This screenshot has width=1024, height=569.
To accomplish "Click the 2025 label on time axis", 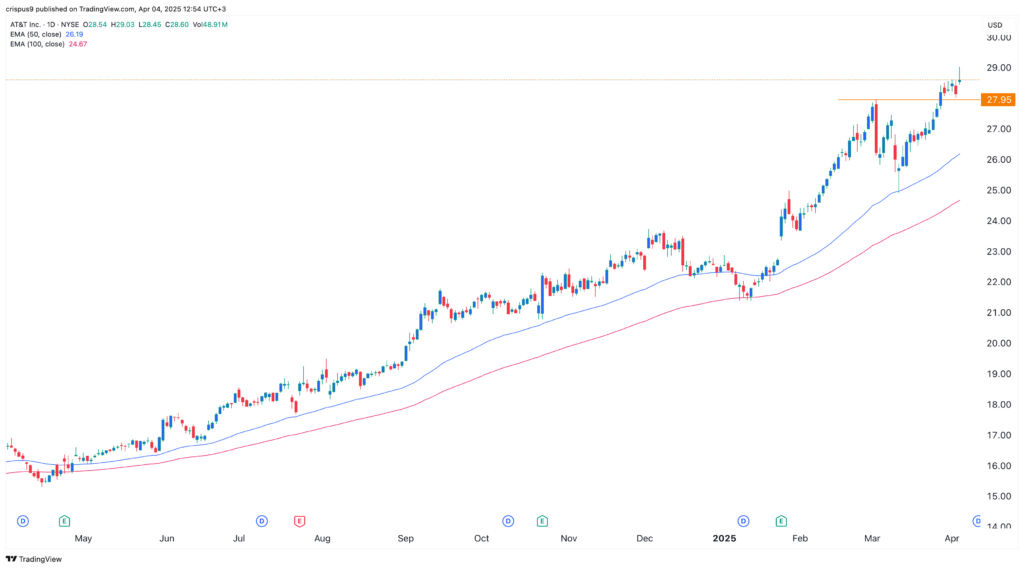I will 726,538.
